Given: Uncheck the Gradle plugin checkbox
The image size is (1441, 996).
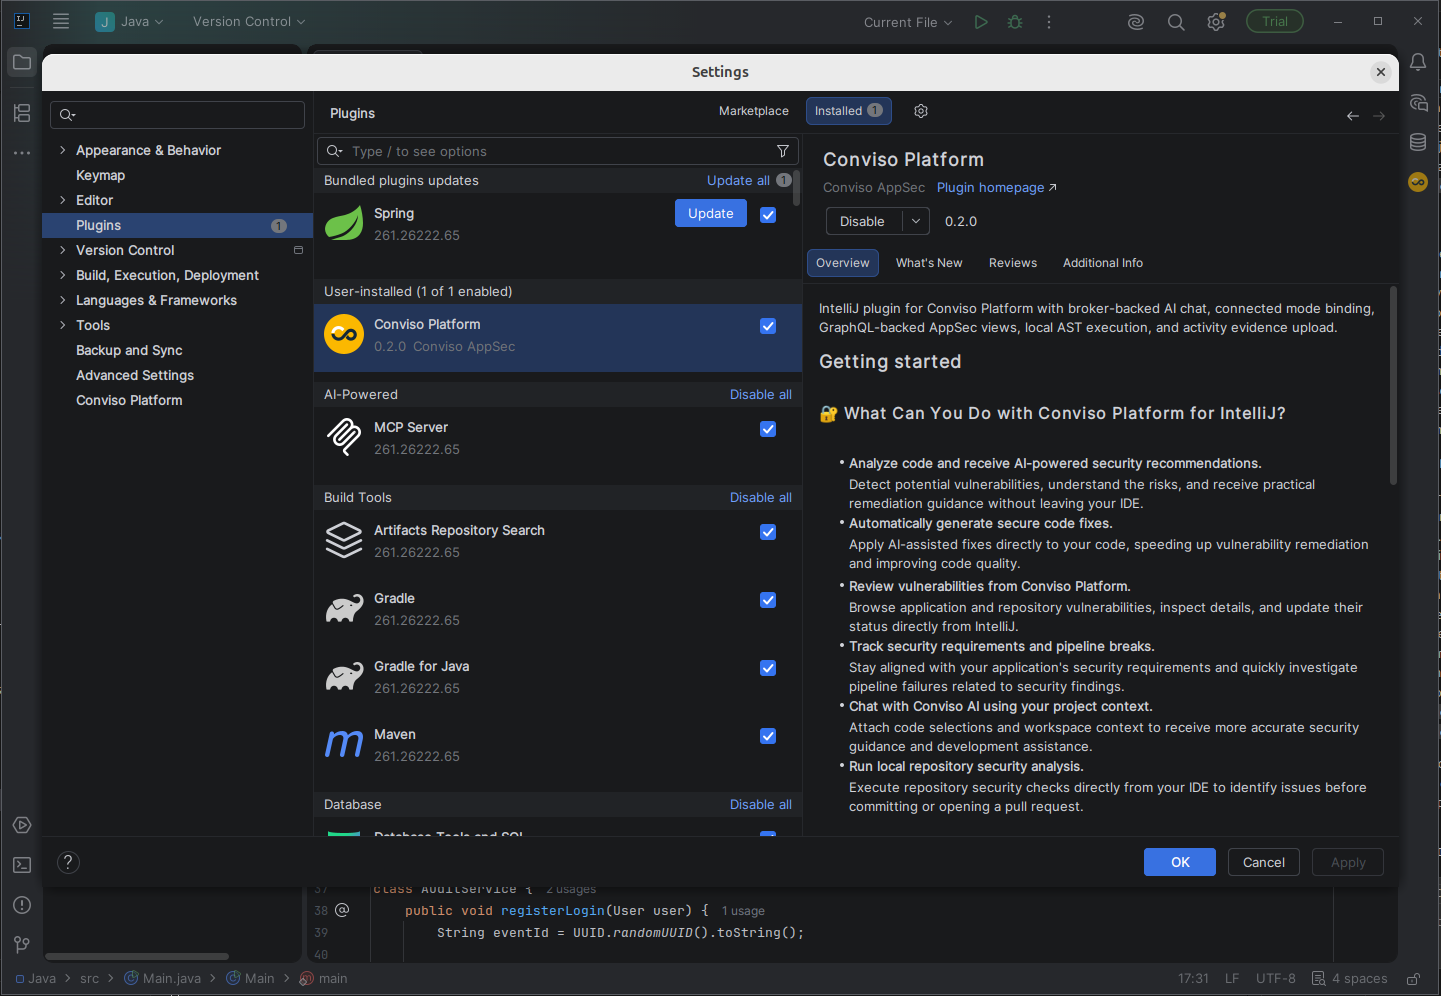Looking at the screenshot, I should click(x=768, y=600).
